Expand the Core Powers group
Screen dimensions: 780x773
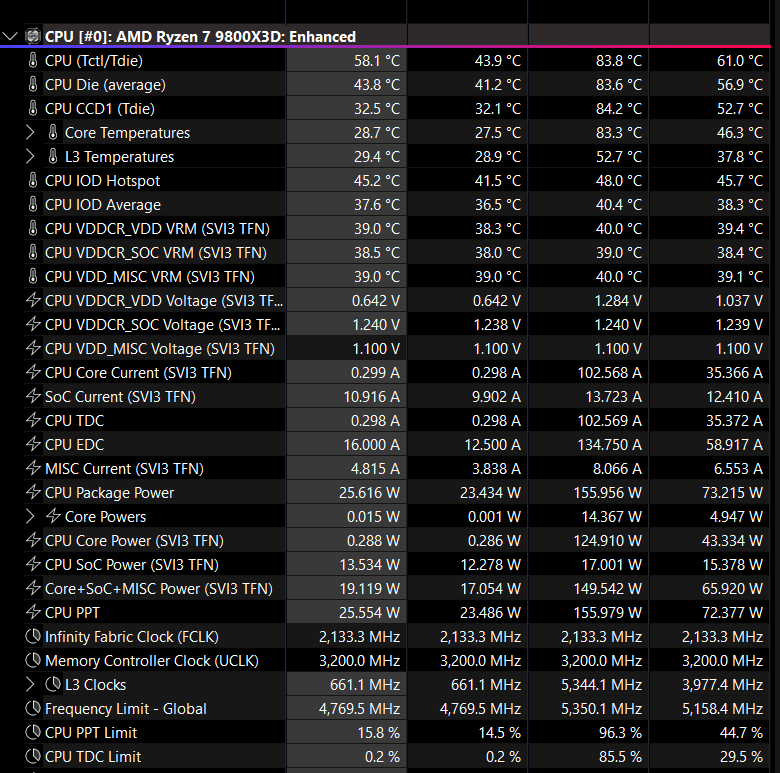[x=30, y=516]
